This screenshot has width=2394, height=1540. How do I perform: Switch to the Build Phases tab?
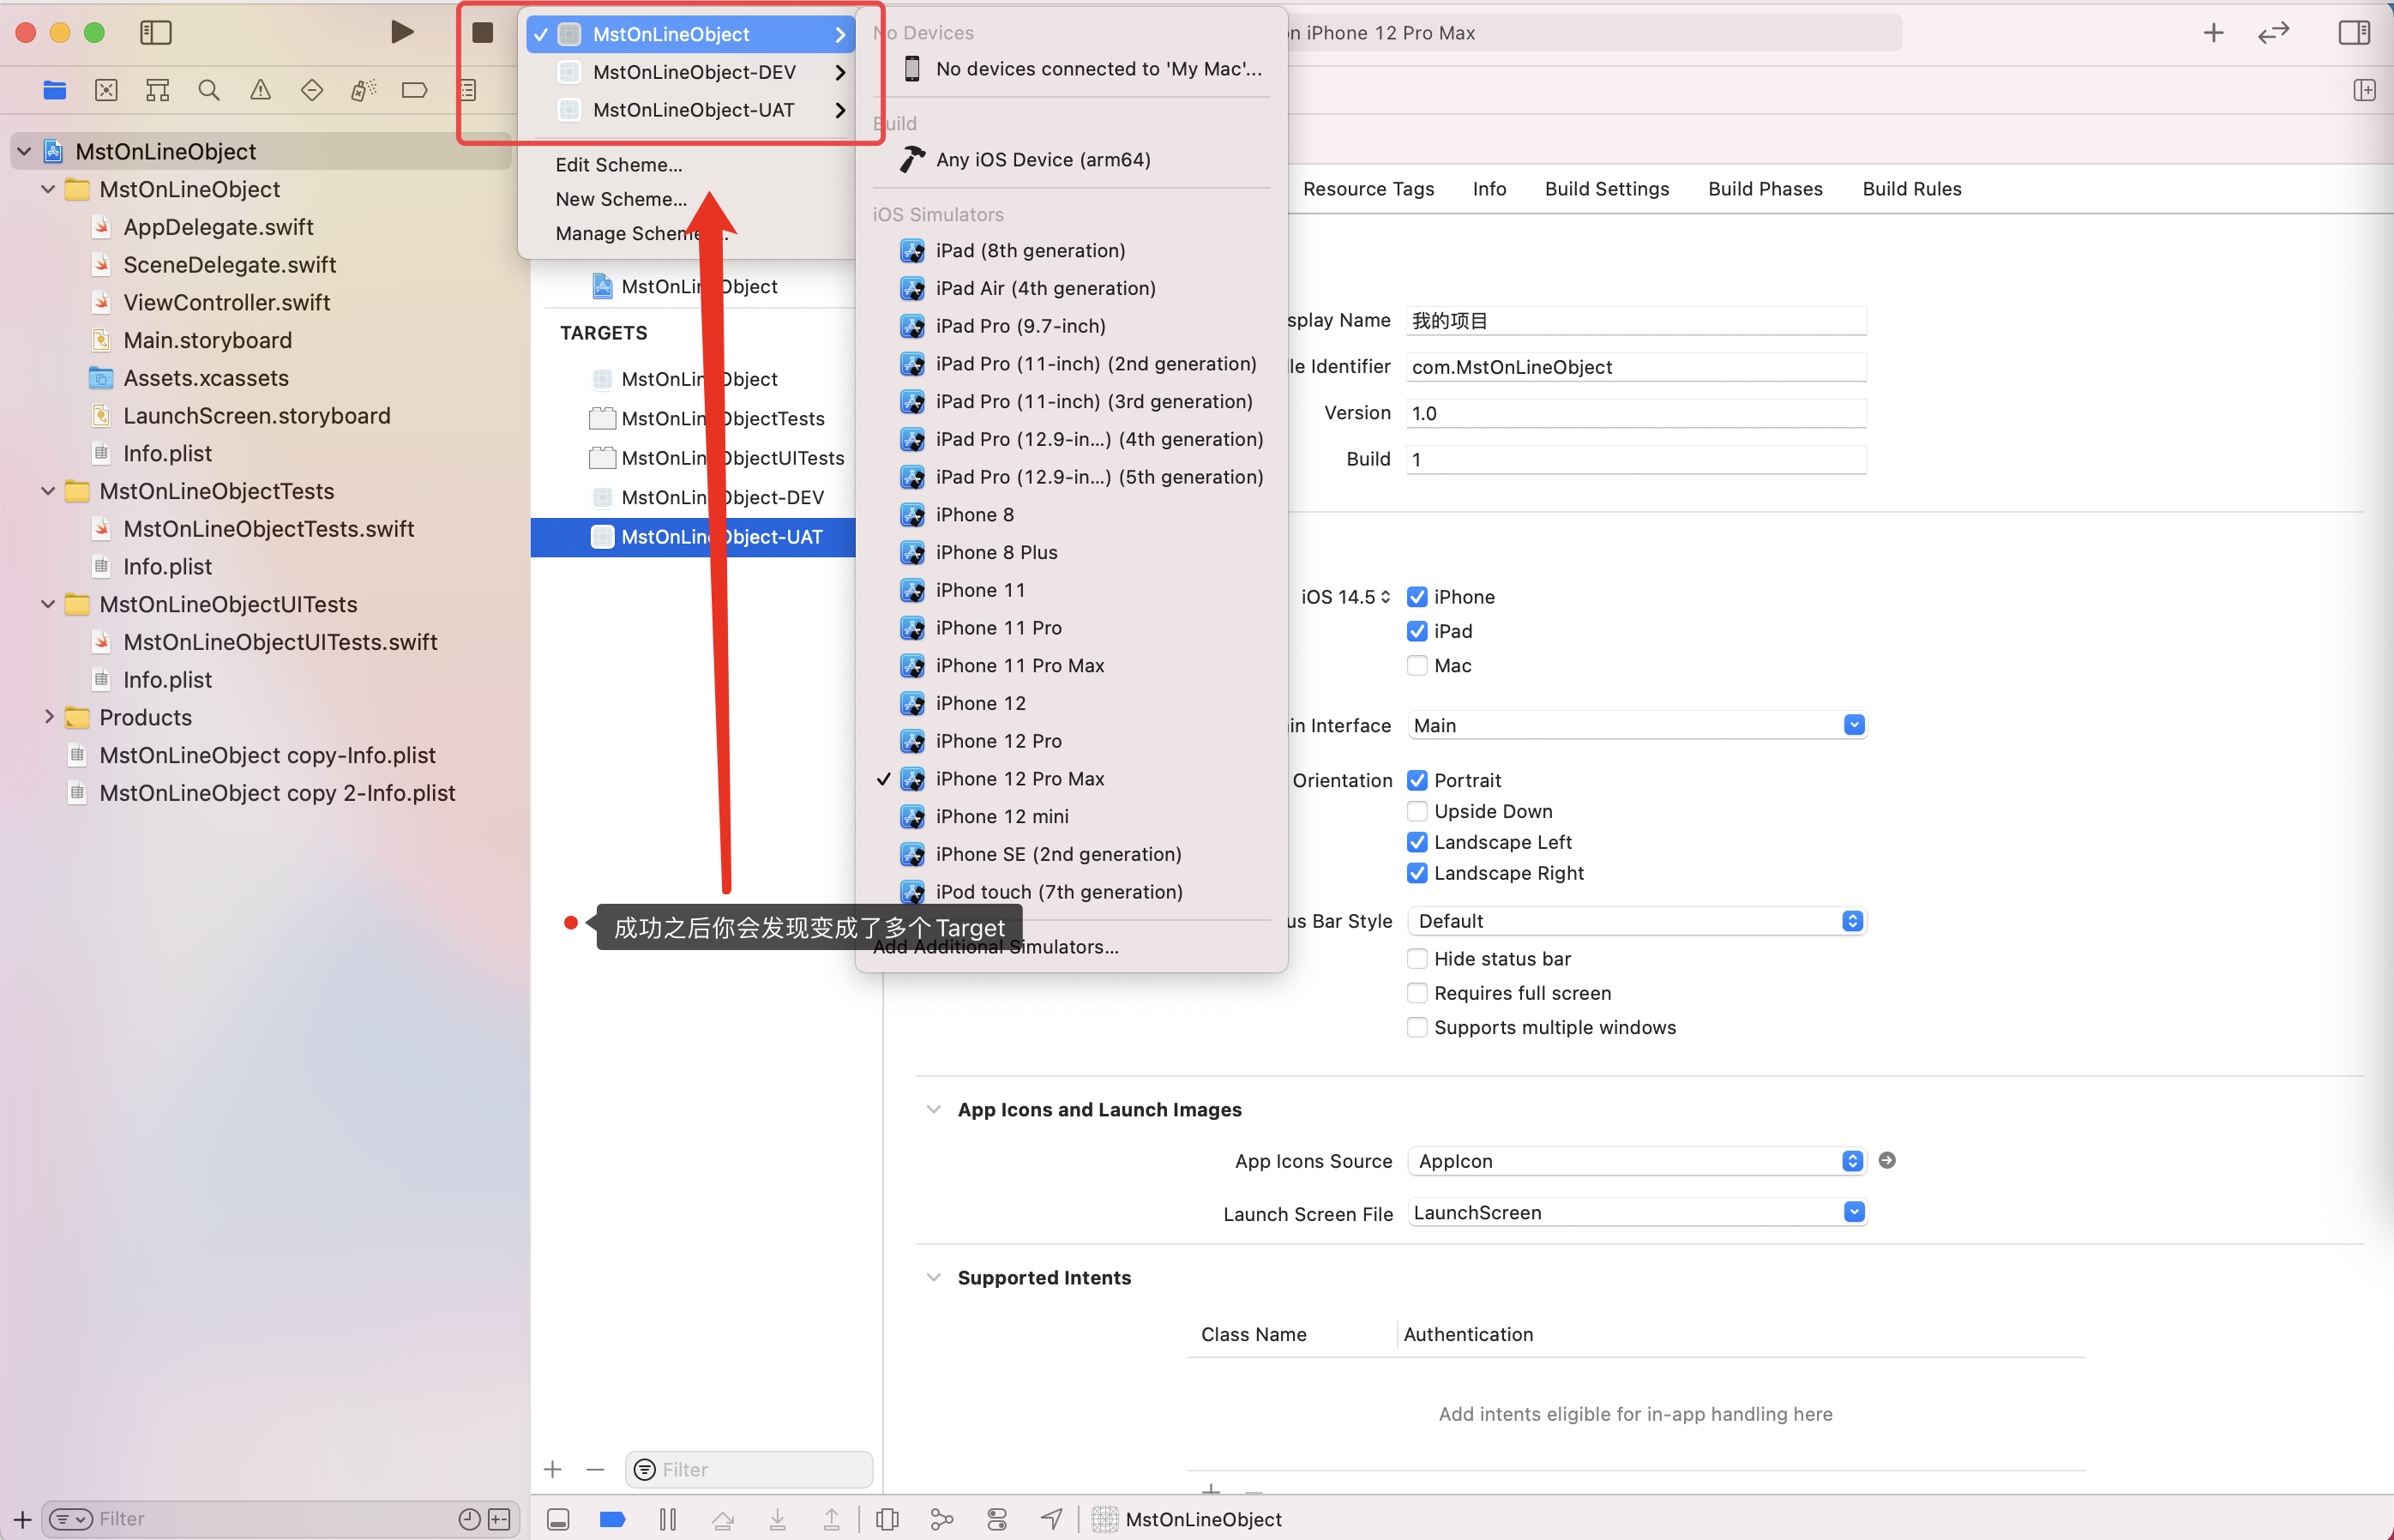[1765, 189]
